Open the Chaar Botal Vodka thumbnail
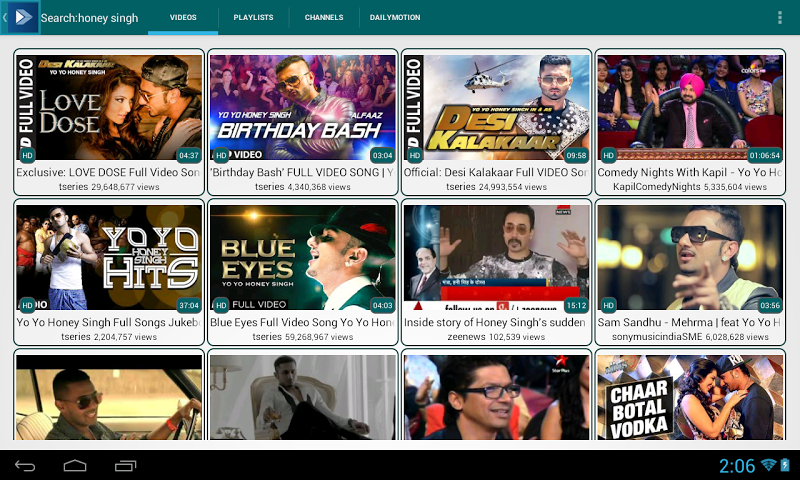The image size is (800, 480). 690,397
